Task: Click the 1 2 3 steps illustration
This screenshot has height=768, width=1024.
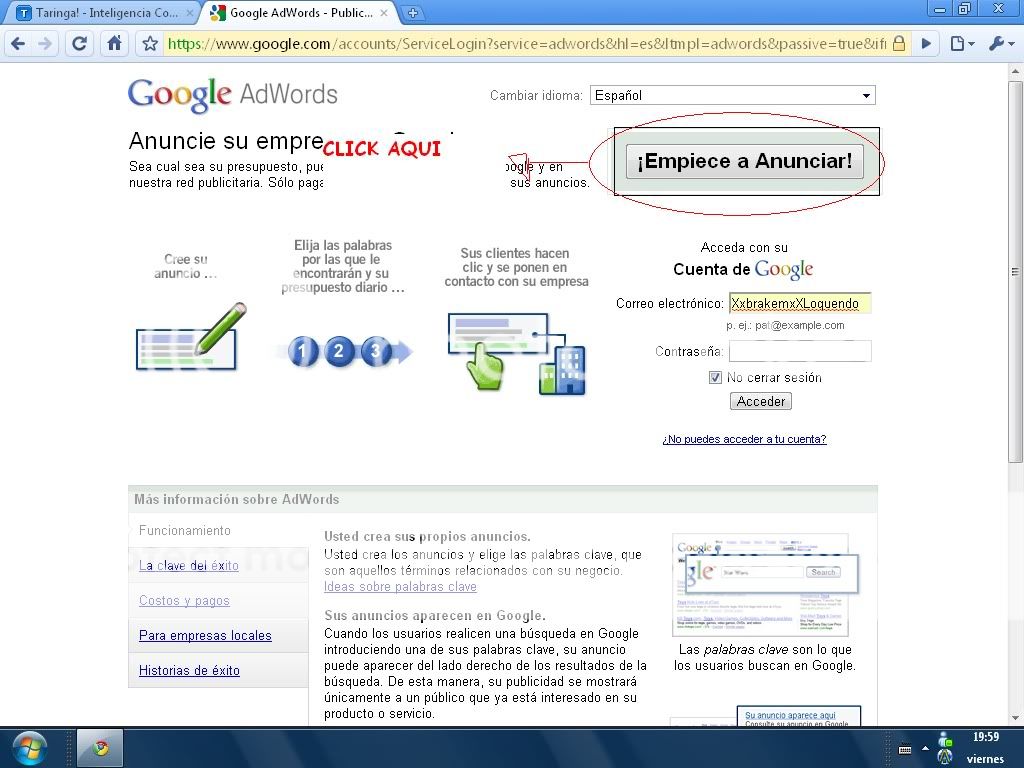Action: pyautogui.click(x=345, y=351)
